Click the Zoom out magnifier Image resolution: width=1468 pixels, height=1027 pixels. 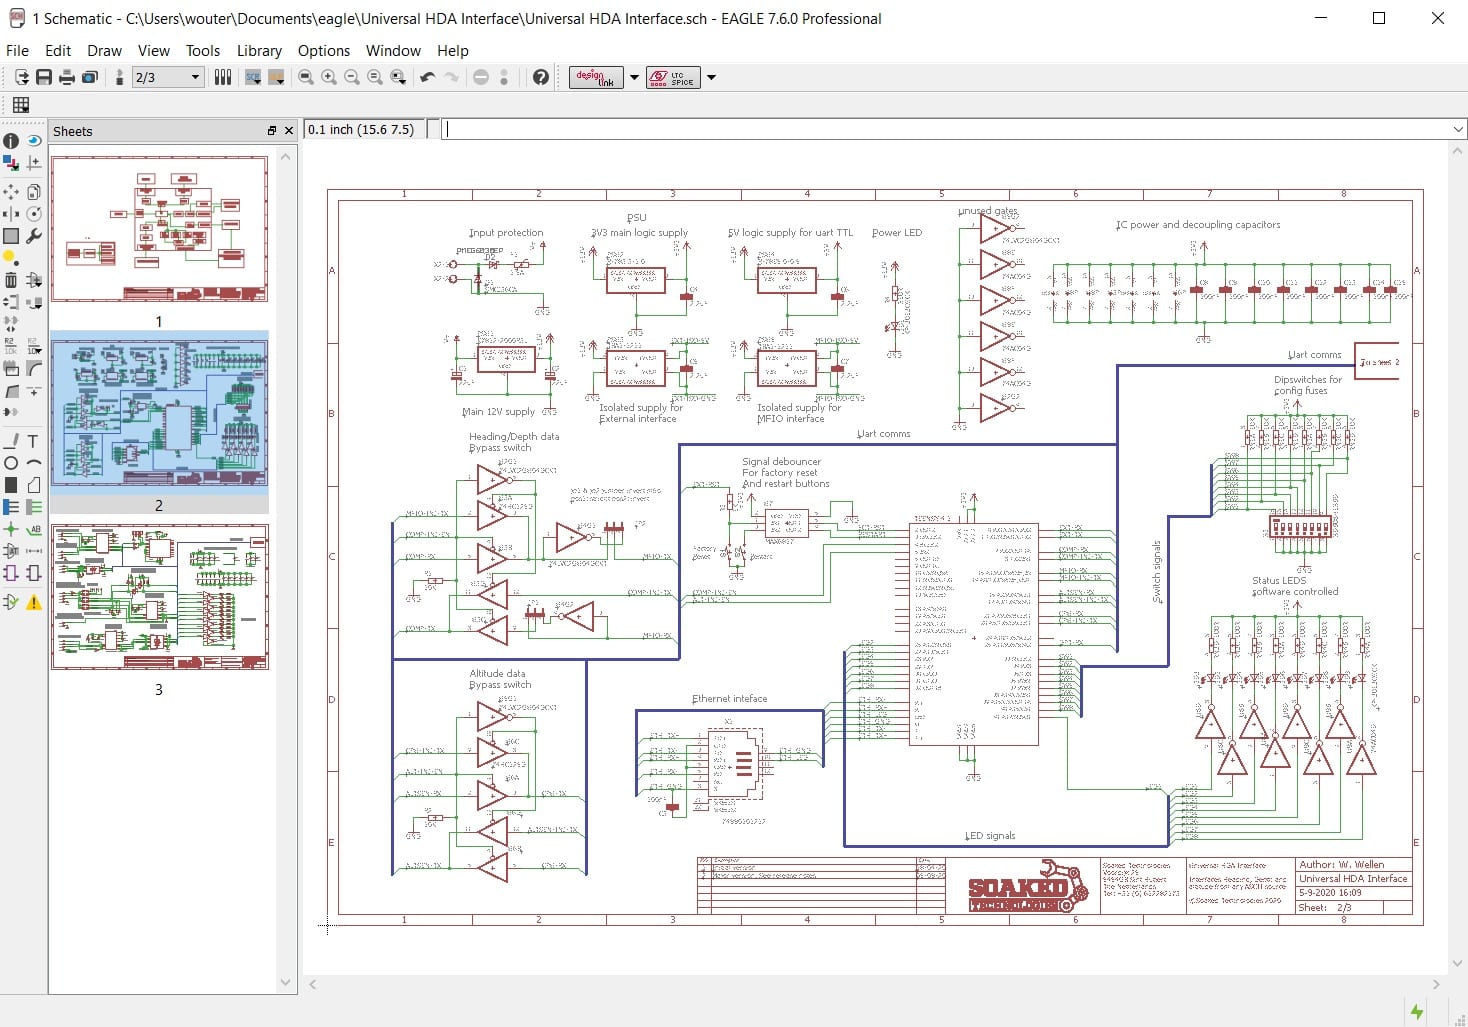352,77
